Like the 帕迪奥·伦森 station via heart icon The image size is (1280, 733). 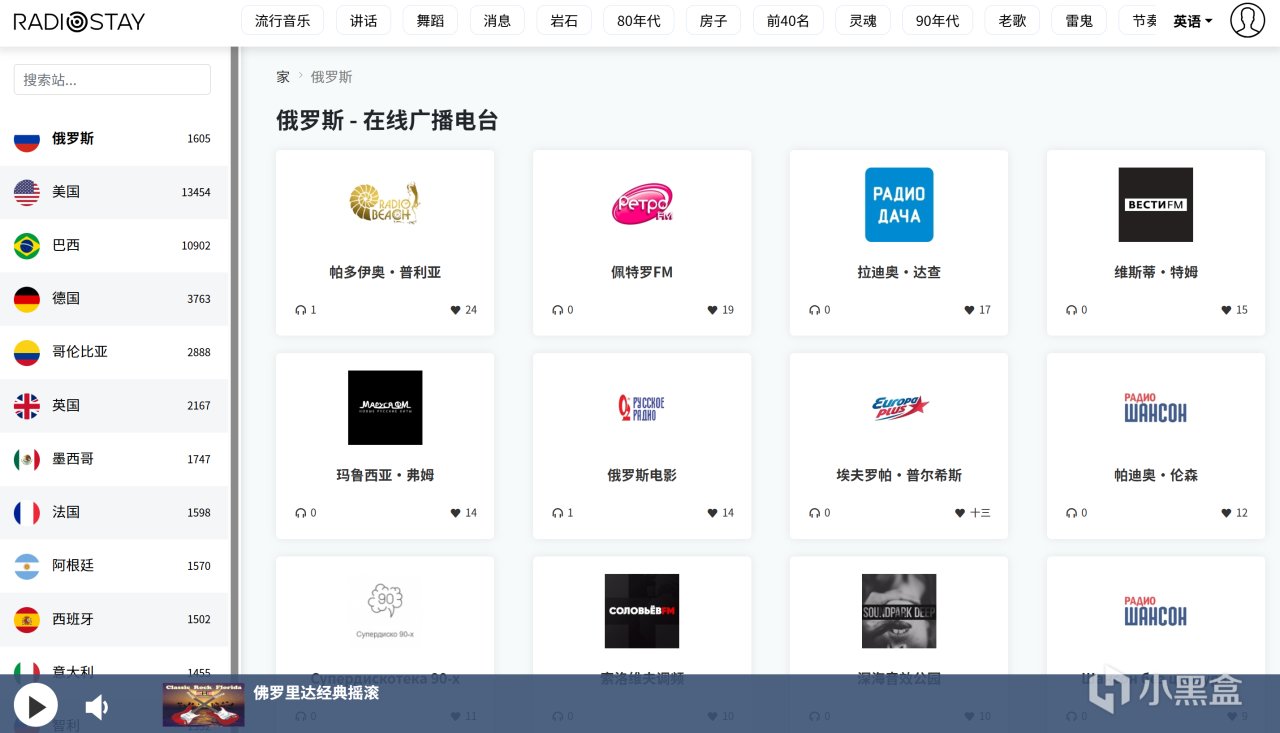(x=1227, y=513)
